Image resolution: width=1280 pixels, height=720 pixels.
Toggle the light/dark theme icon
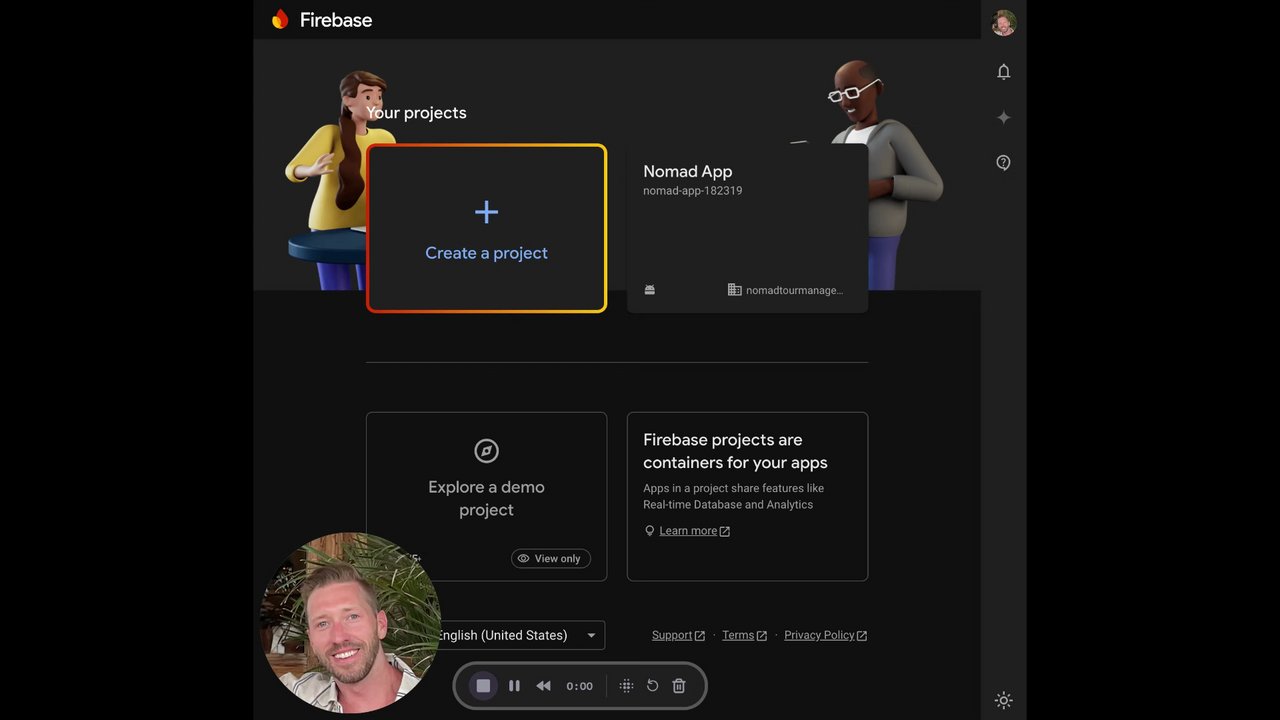pyautogui.click(x=1004, y=700)
